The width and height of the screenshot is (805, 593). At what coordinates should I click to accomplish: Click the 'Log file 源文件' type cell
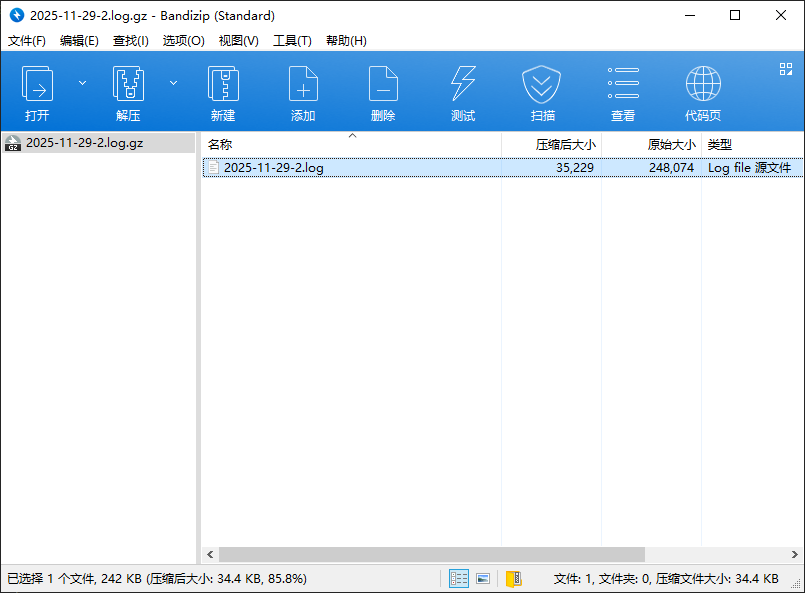click(x=749, y=168)
